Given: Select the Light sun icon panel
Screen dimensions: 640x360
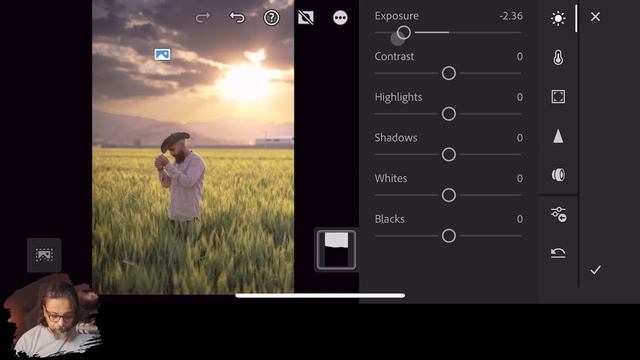Looking at the screenshot, I should (558, 18).
